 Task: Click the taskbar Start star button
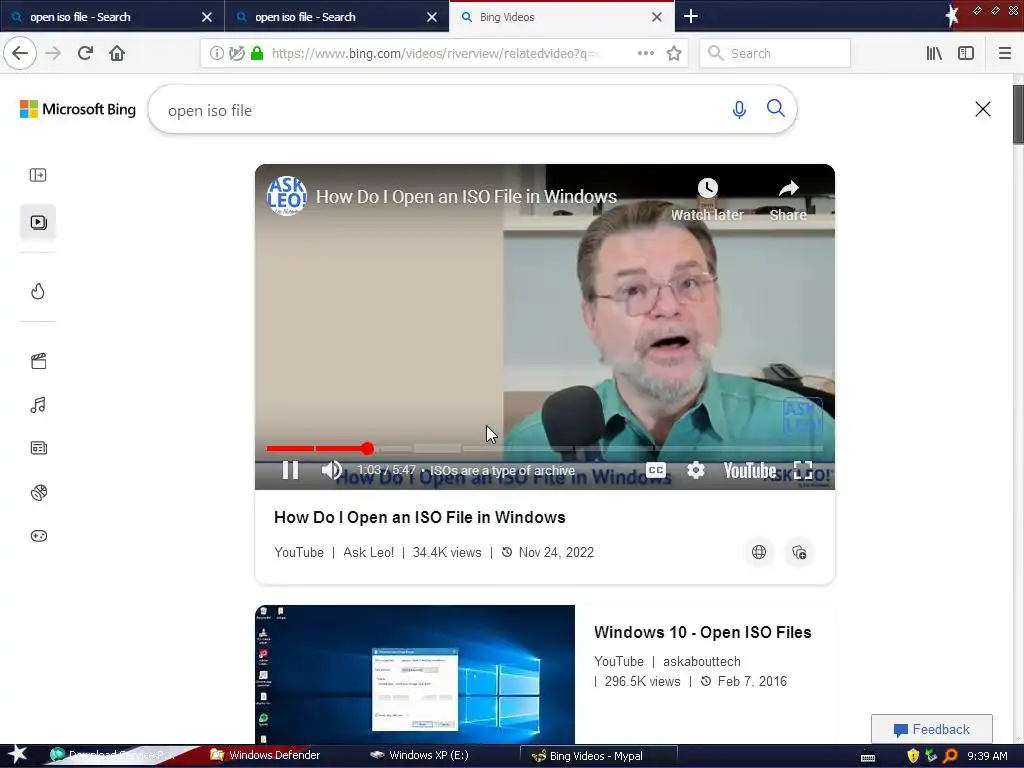coord(17,755)
